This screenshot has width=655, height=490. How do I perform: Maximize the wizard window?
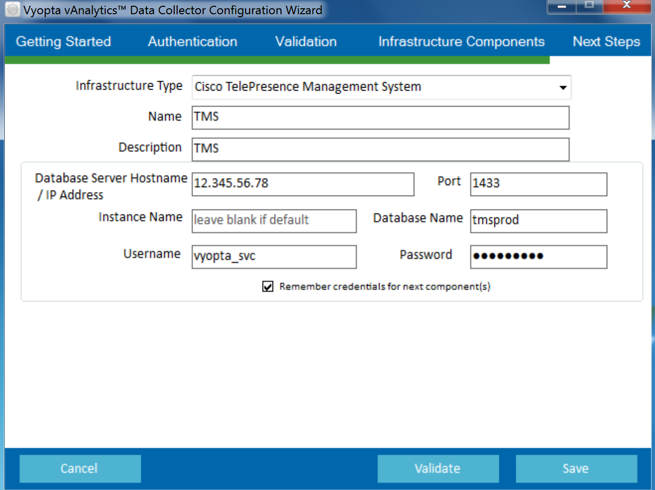[x=589, y=6]
